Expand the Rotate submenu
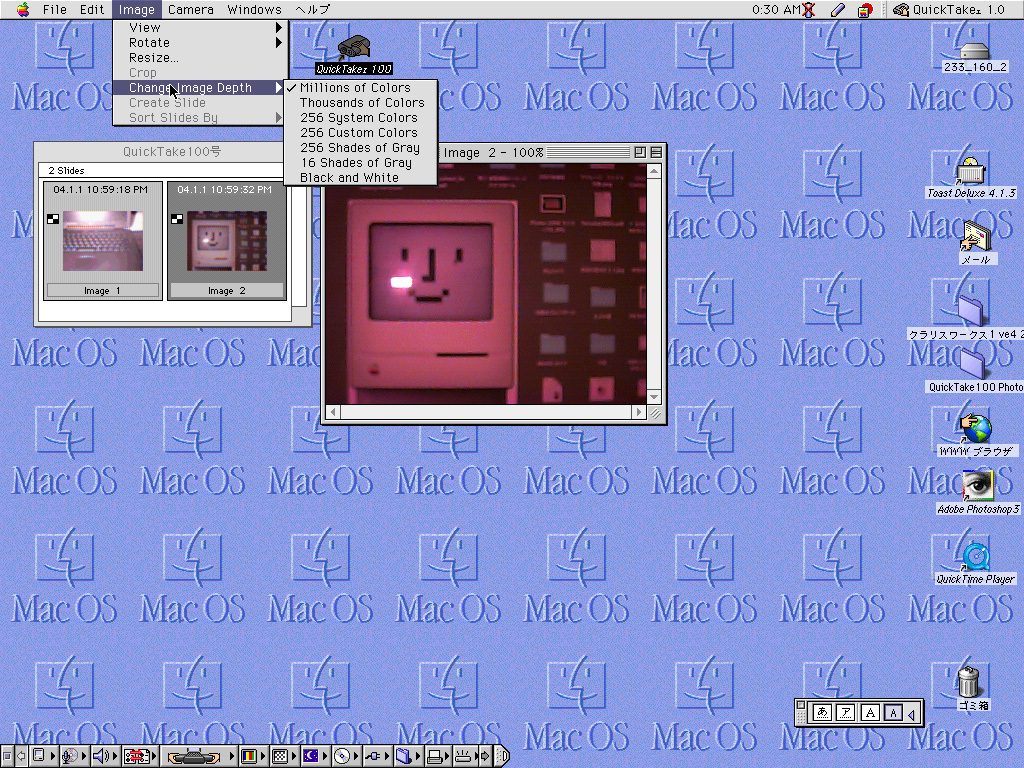 click(200, 42)
